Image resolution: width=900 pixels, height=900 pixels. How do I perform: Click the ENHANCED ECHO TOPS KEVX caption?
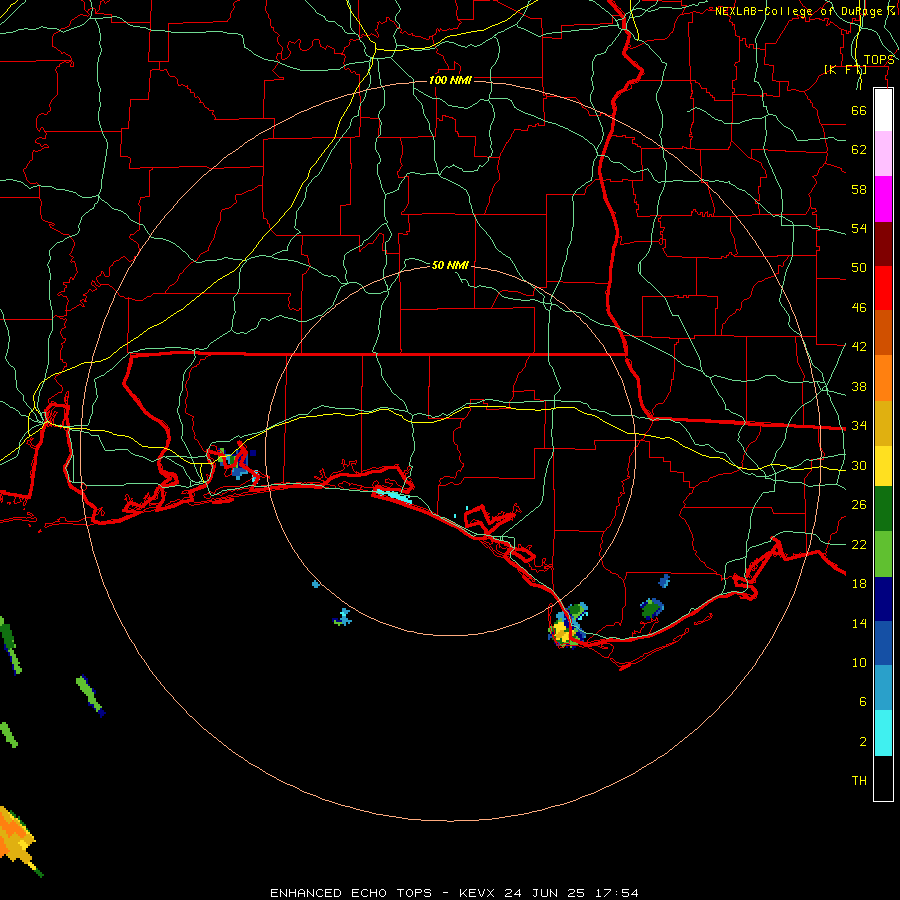[454, 893]
